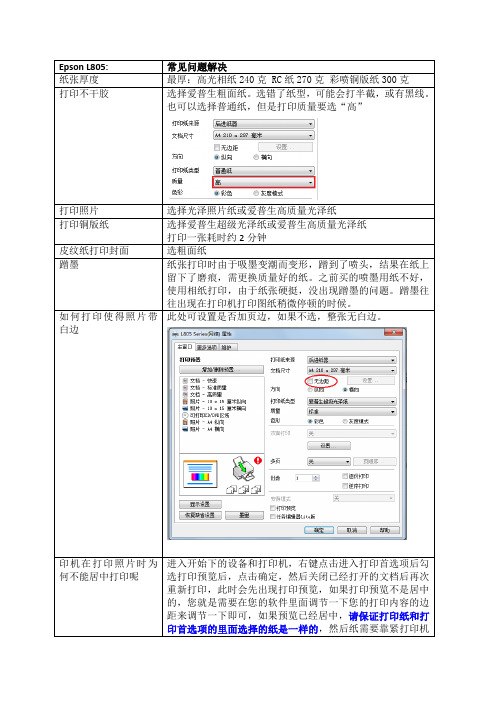Check 无边距 in the L805 Series dialog
The image size is (496, 702).
pos(310,381)
